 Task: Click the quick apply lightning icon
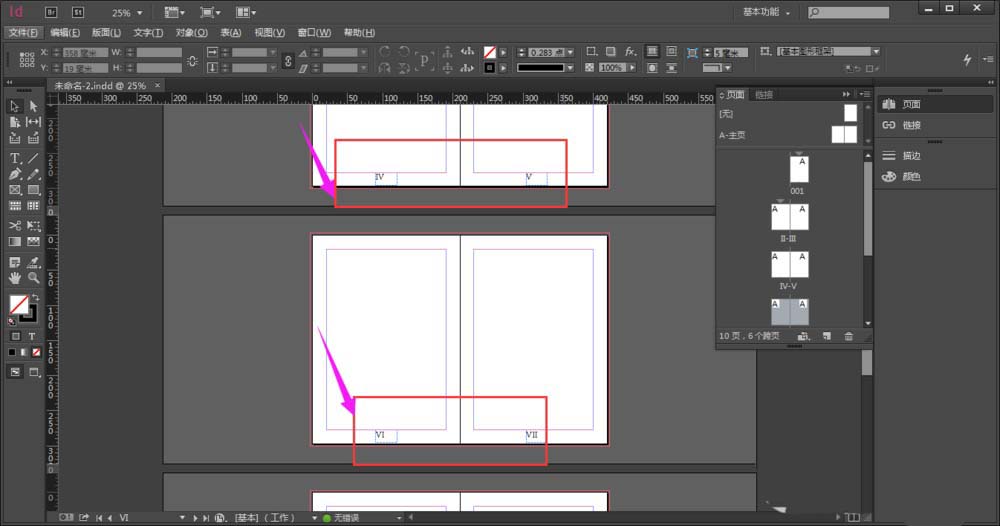[x=967, y=59]
